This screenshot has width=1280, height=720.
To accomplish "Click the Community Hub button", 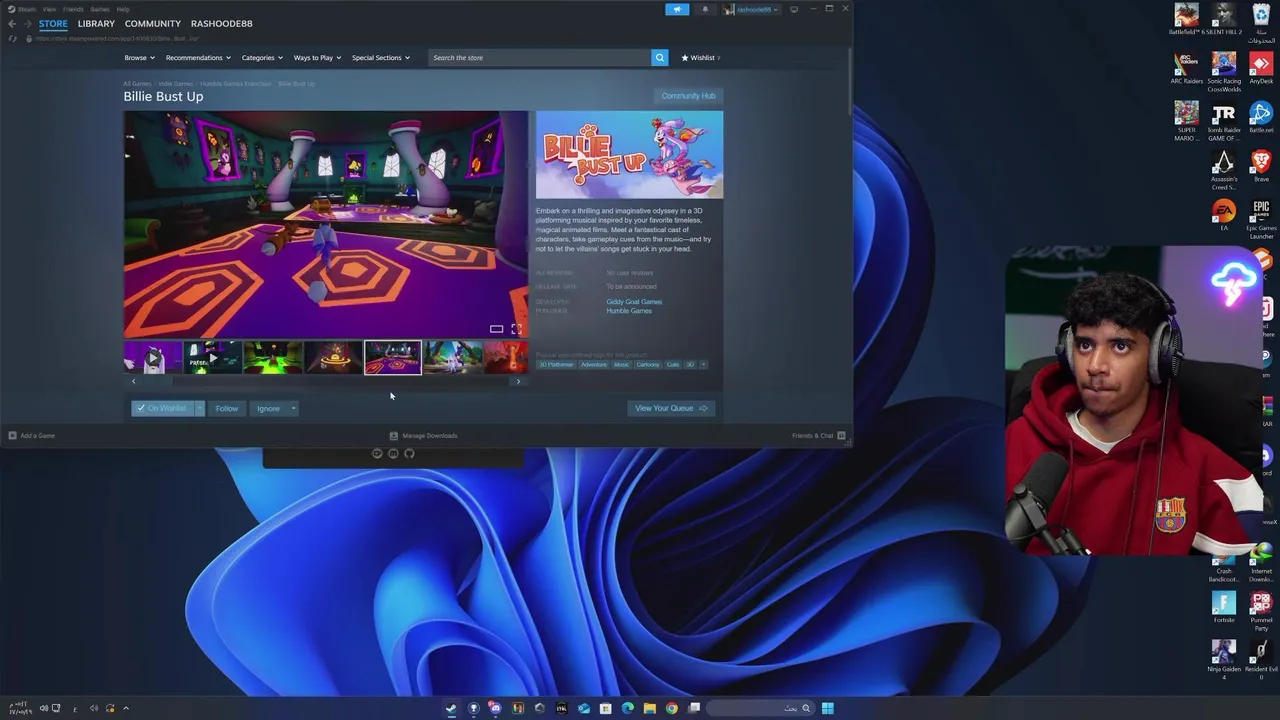I will click(x=688, y=96).
